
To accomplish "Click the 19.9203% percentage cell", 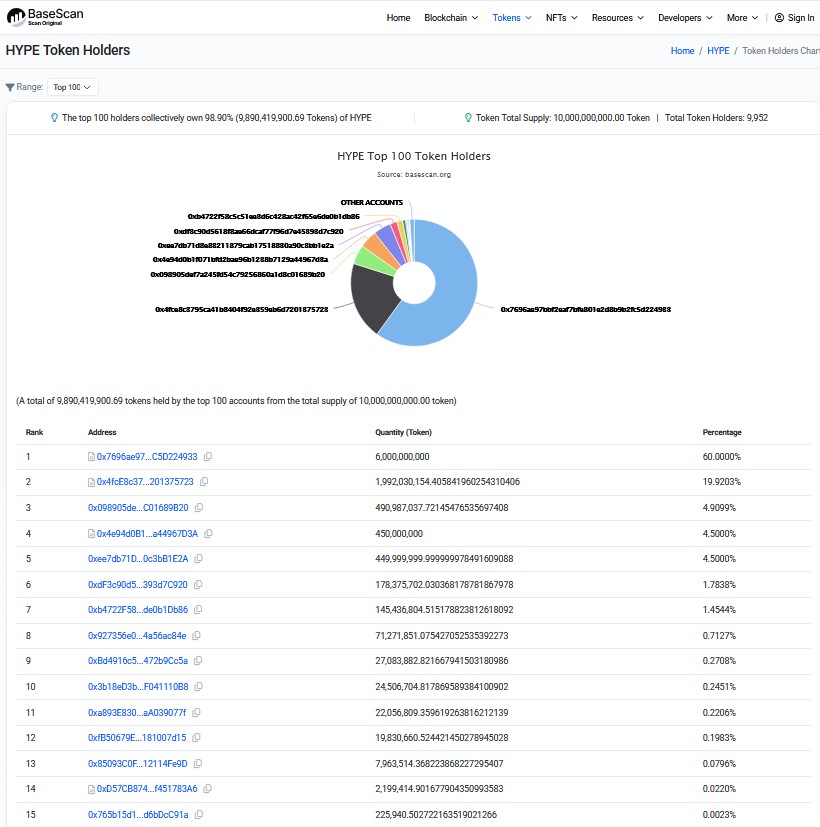I will 721,482.
